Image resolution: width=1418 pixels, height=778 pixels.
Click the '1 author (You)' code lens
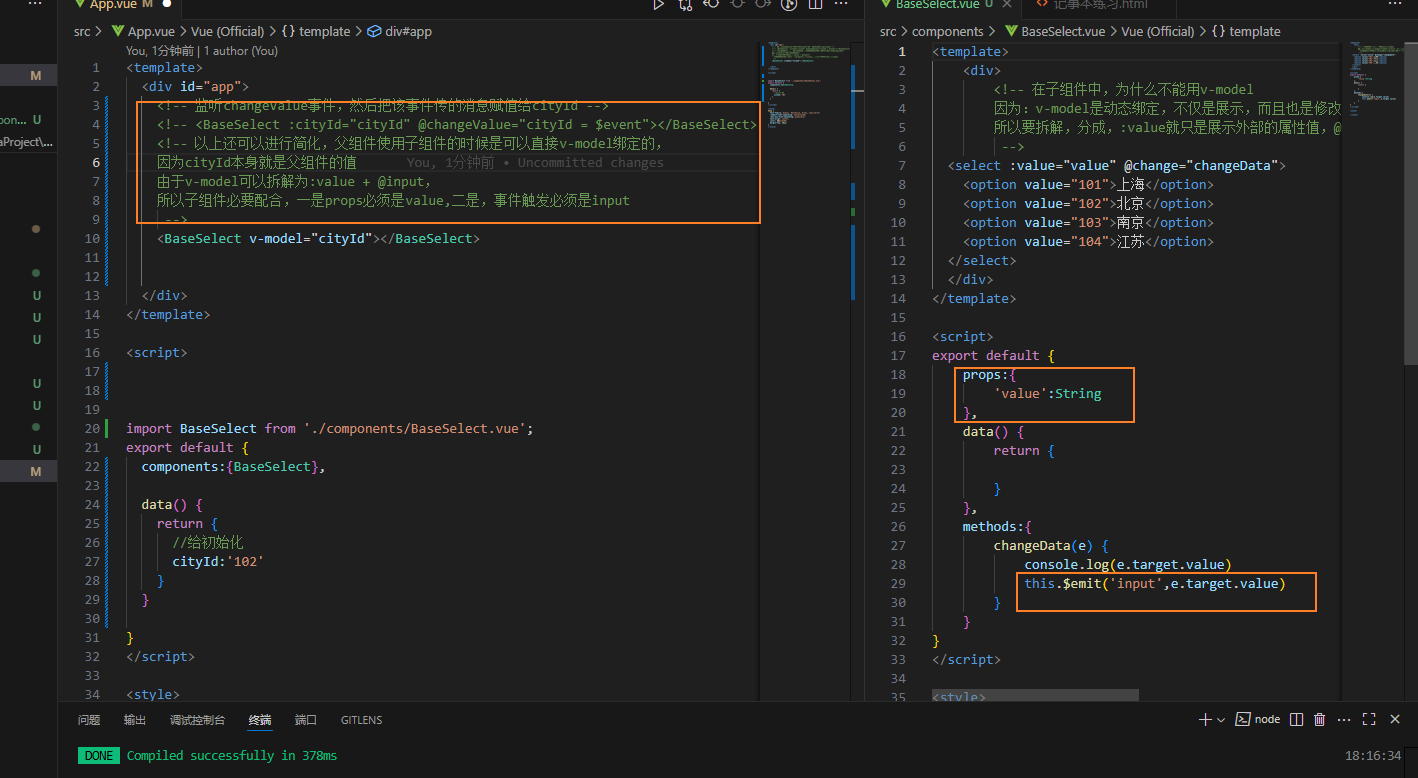(x=241, y=50)
